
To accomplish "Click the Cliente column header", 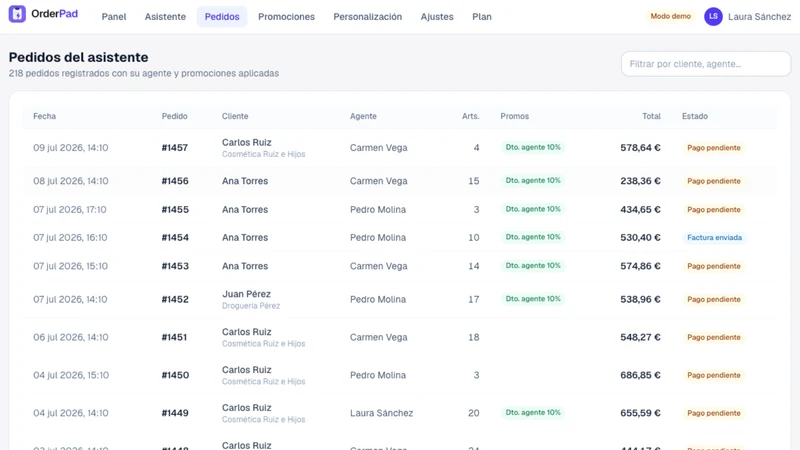I will pos(235,116).
